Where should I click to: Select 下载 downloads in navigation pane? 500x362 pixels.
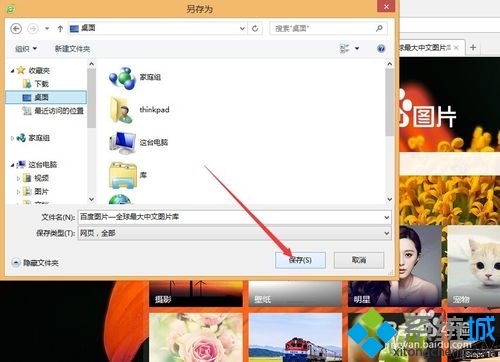click(35, 84)
